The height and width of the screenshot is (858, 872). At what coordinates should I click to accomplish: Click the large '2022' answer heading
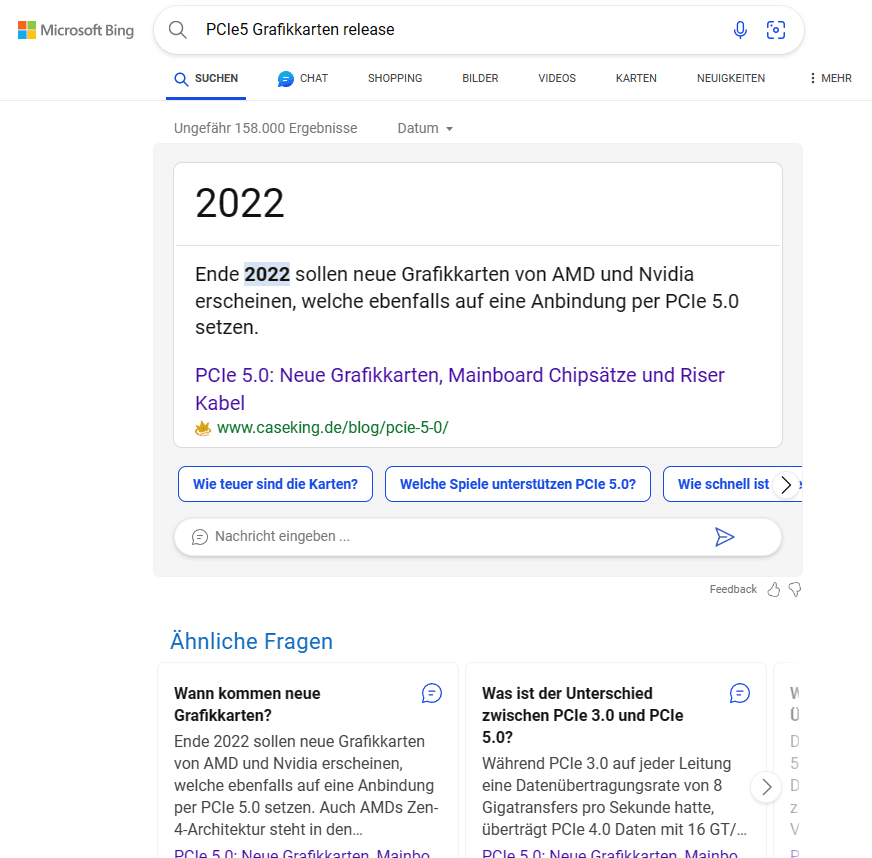point(240,204)
